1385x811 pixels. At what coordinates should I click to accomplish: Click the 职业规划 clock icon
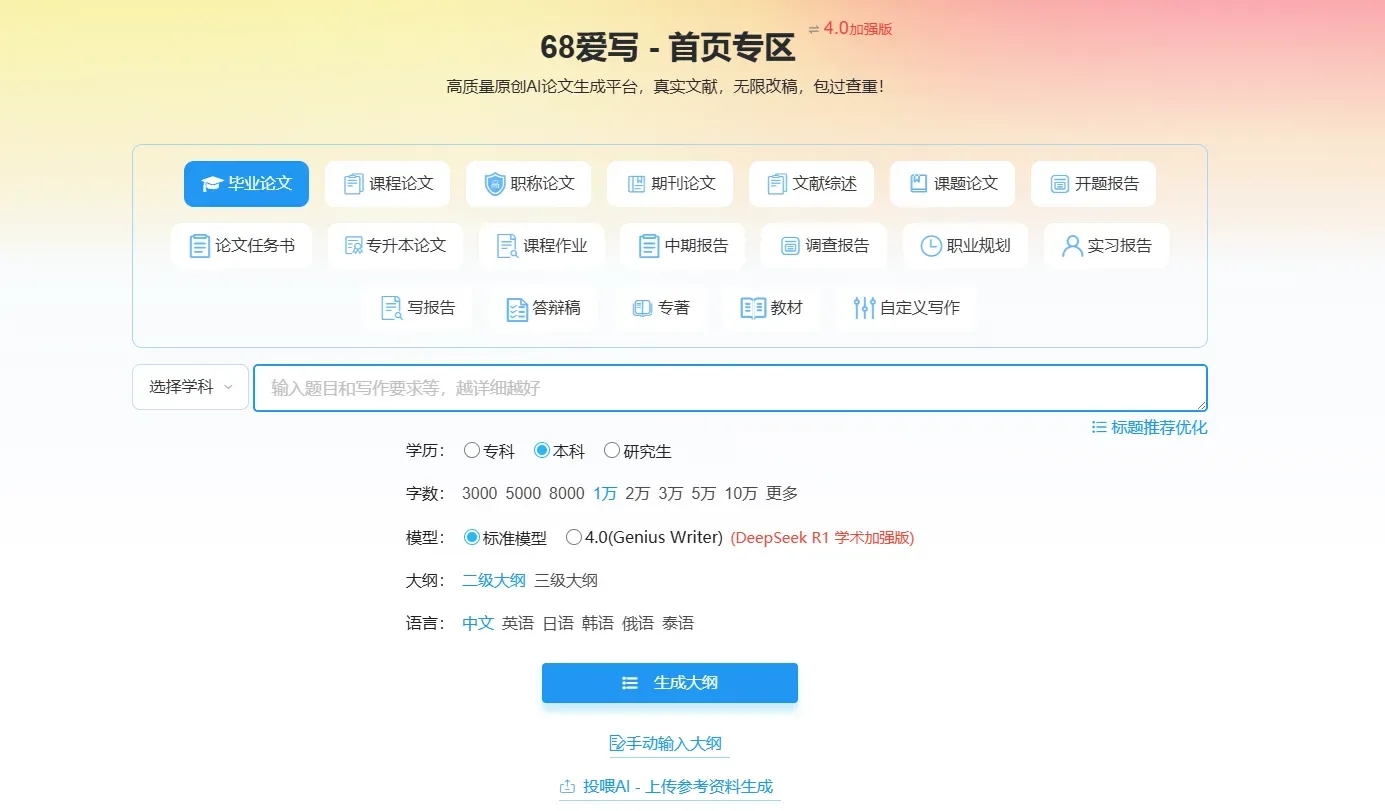931,246
